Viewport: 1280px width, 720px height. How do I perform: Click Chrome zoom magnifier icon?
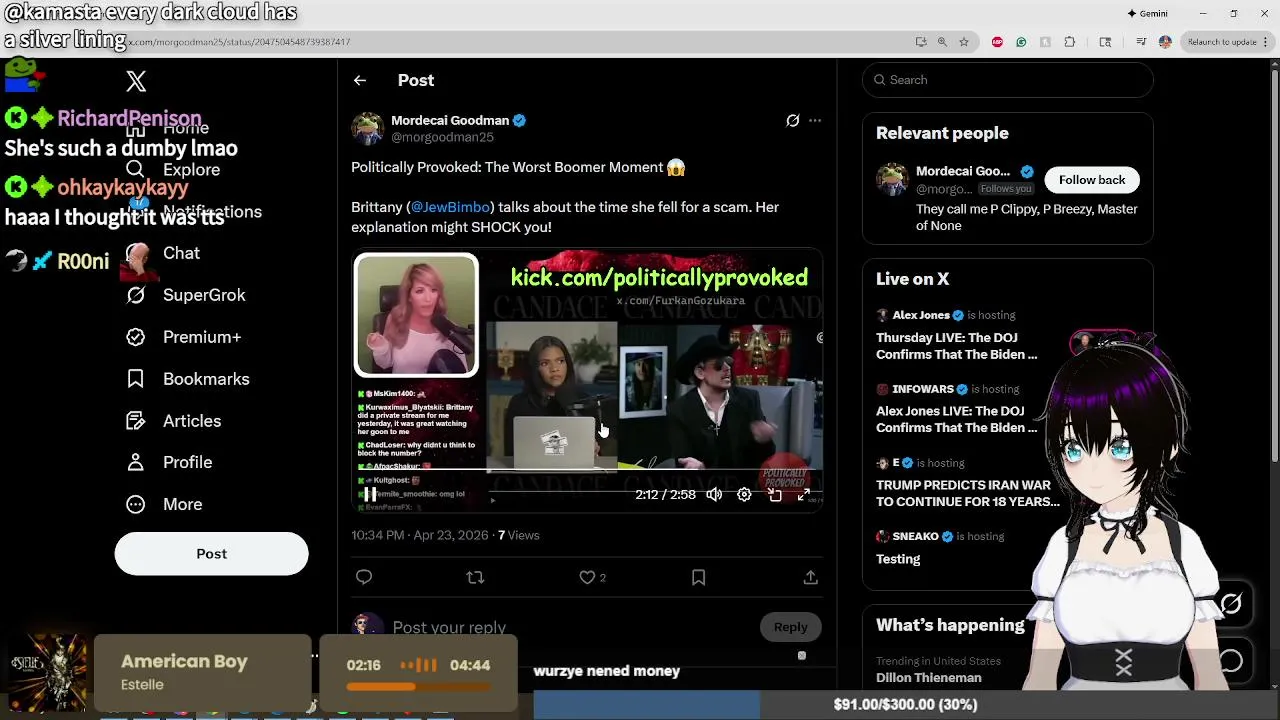click(x=942, y=42)
